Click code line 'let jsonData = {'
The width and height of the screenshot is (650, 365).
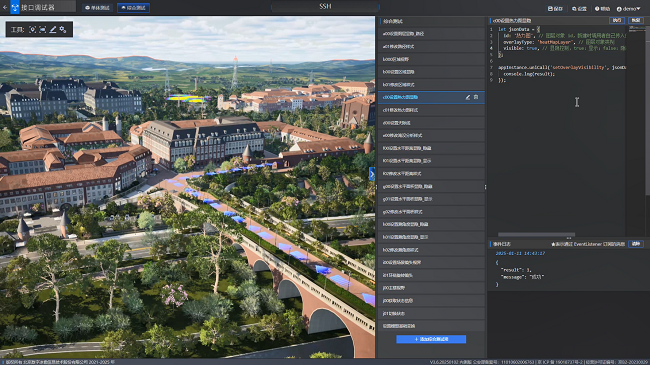coord(519,29)
